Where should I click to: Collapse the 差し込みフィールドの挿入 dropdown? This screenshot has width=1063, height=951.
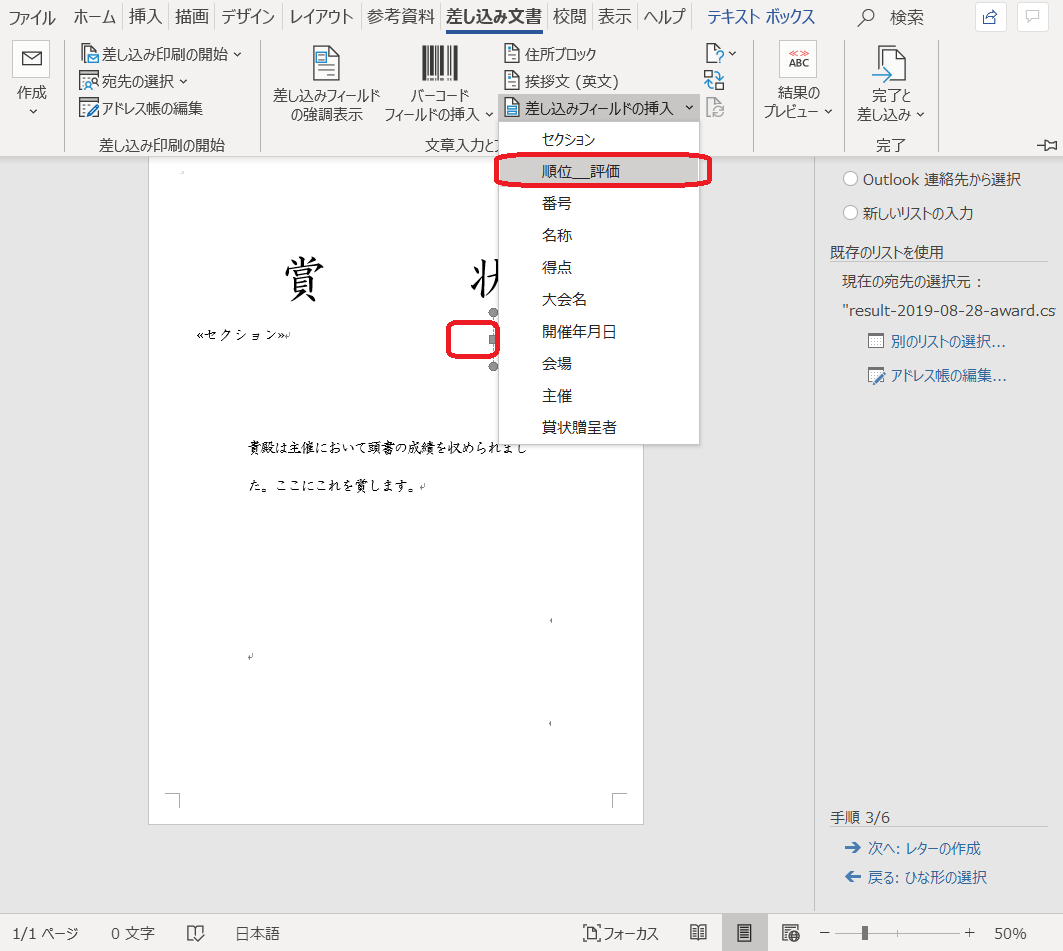(x=690, y=108)
